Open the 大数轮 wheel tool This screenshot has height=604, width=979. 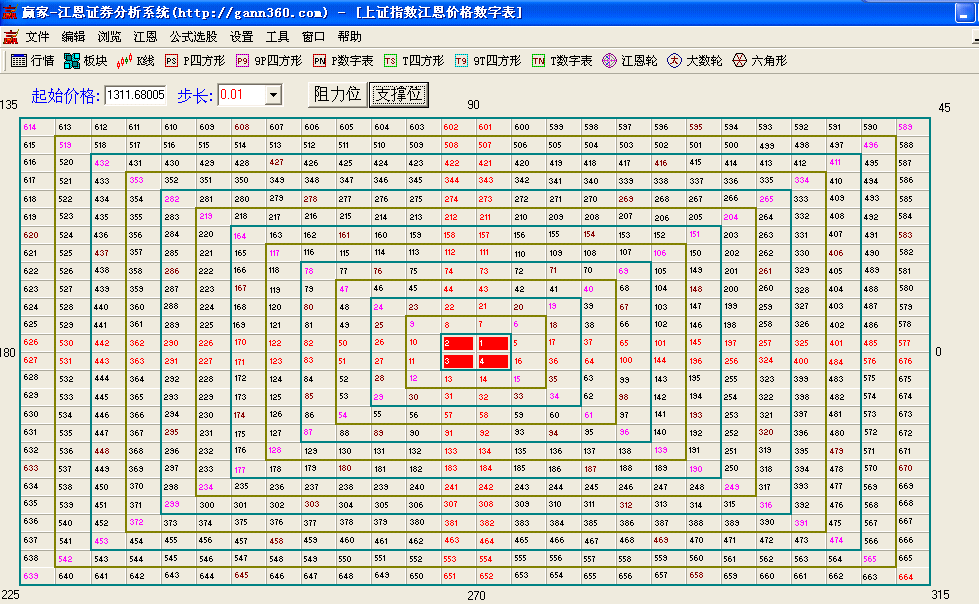pyautogui.click(x=695, y=61)
